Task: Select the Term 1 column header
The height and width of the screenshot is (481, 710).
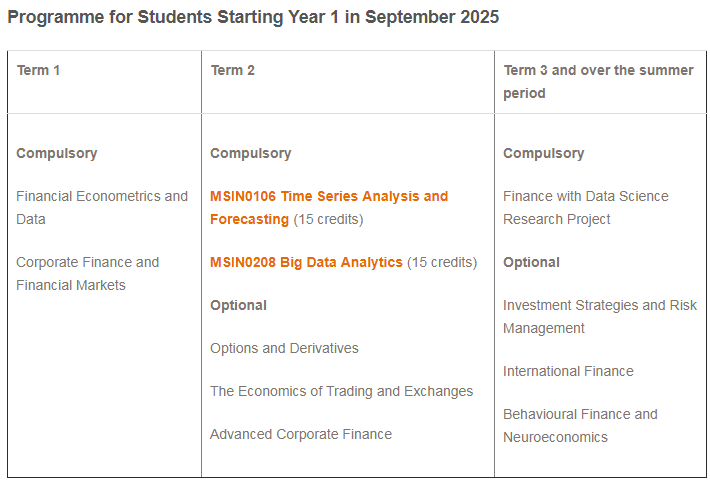Action: (x=38, y=70)
